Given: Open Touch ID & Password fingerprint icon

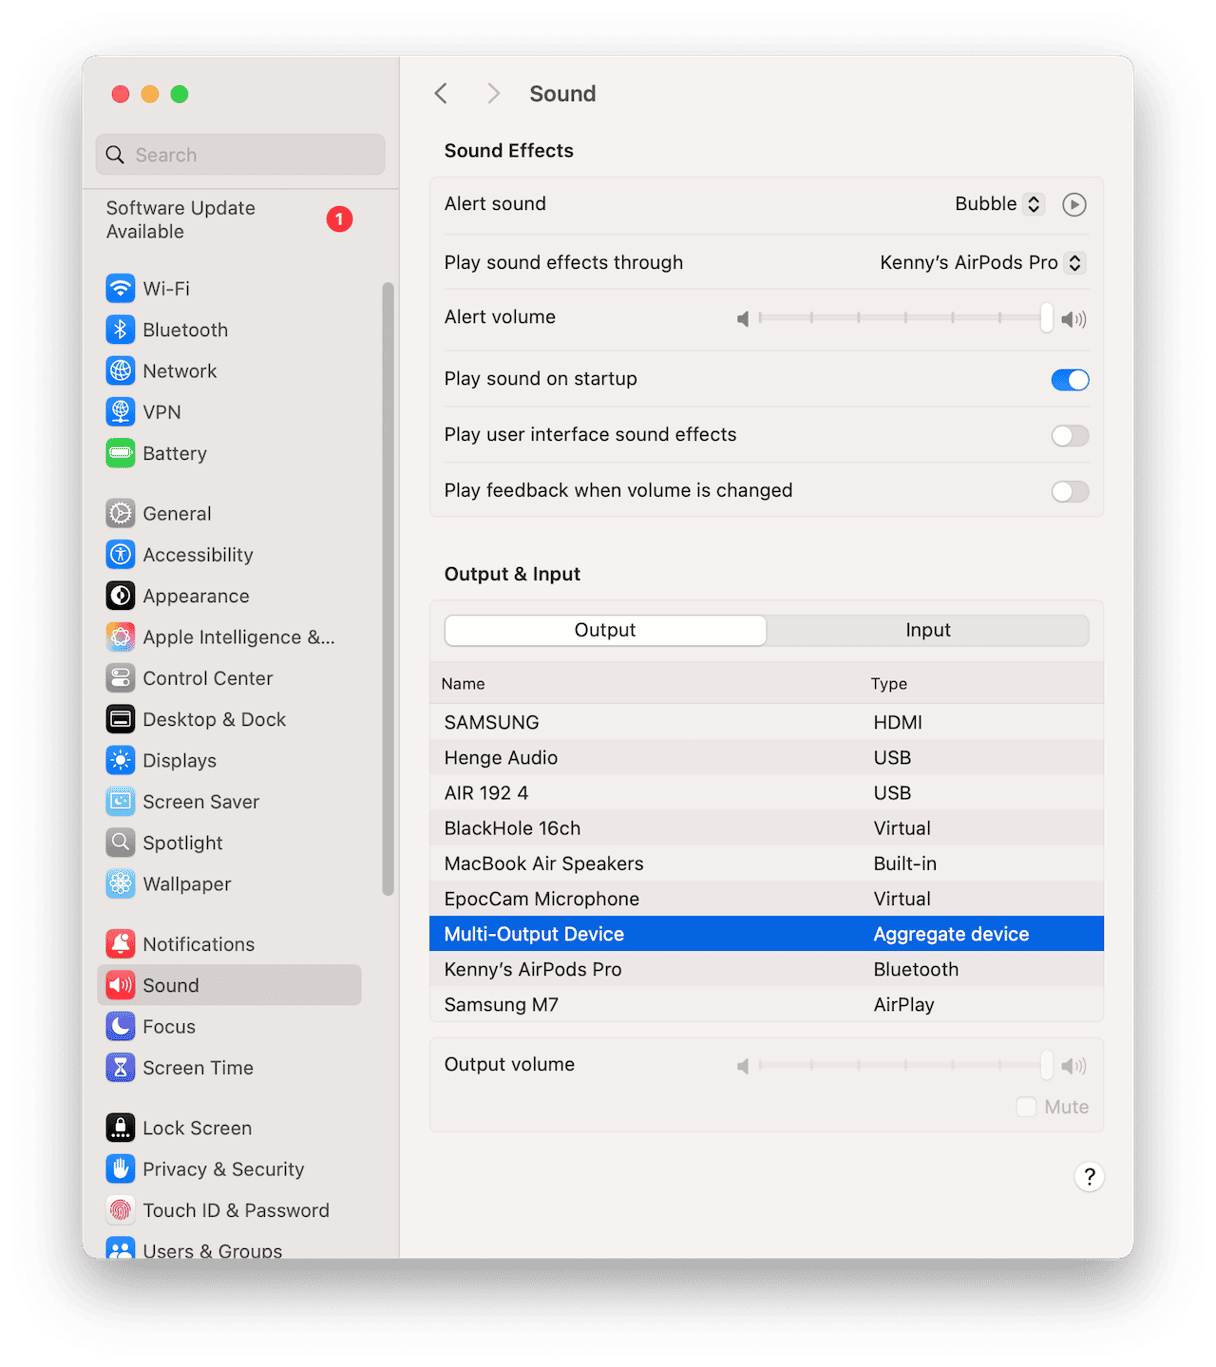Looking at the screenshot, I should [120, 1210].
